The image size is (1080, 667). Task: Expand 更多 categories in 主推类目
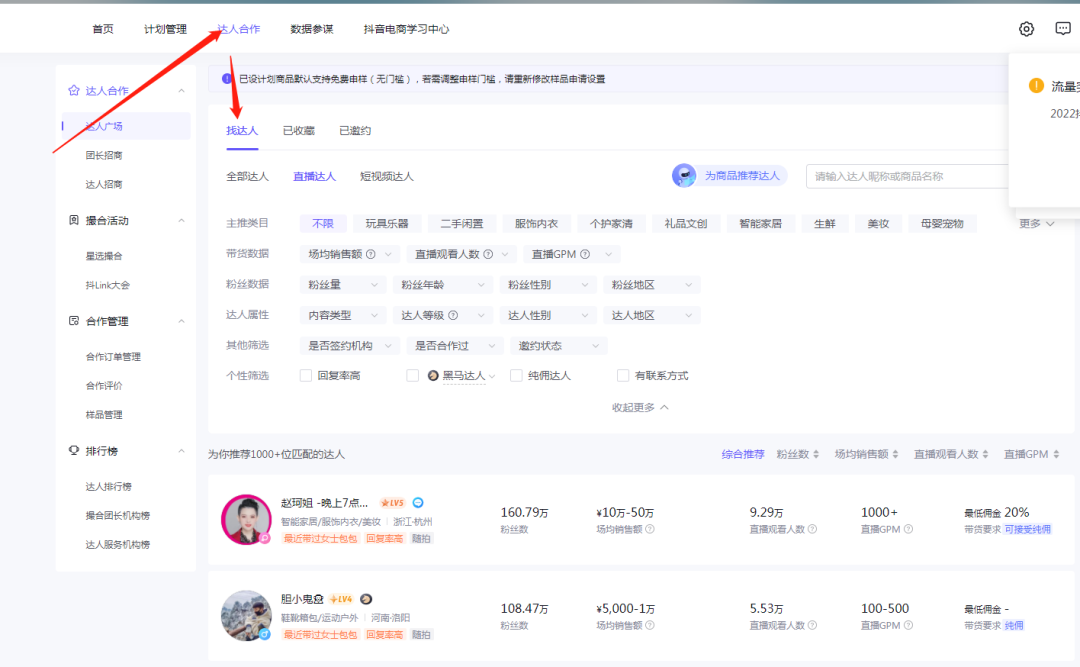[x=1037, y=223]
